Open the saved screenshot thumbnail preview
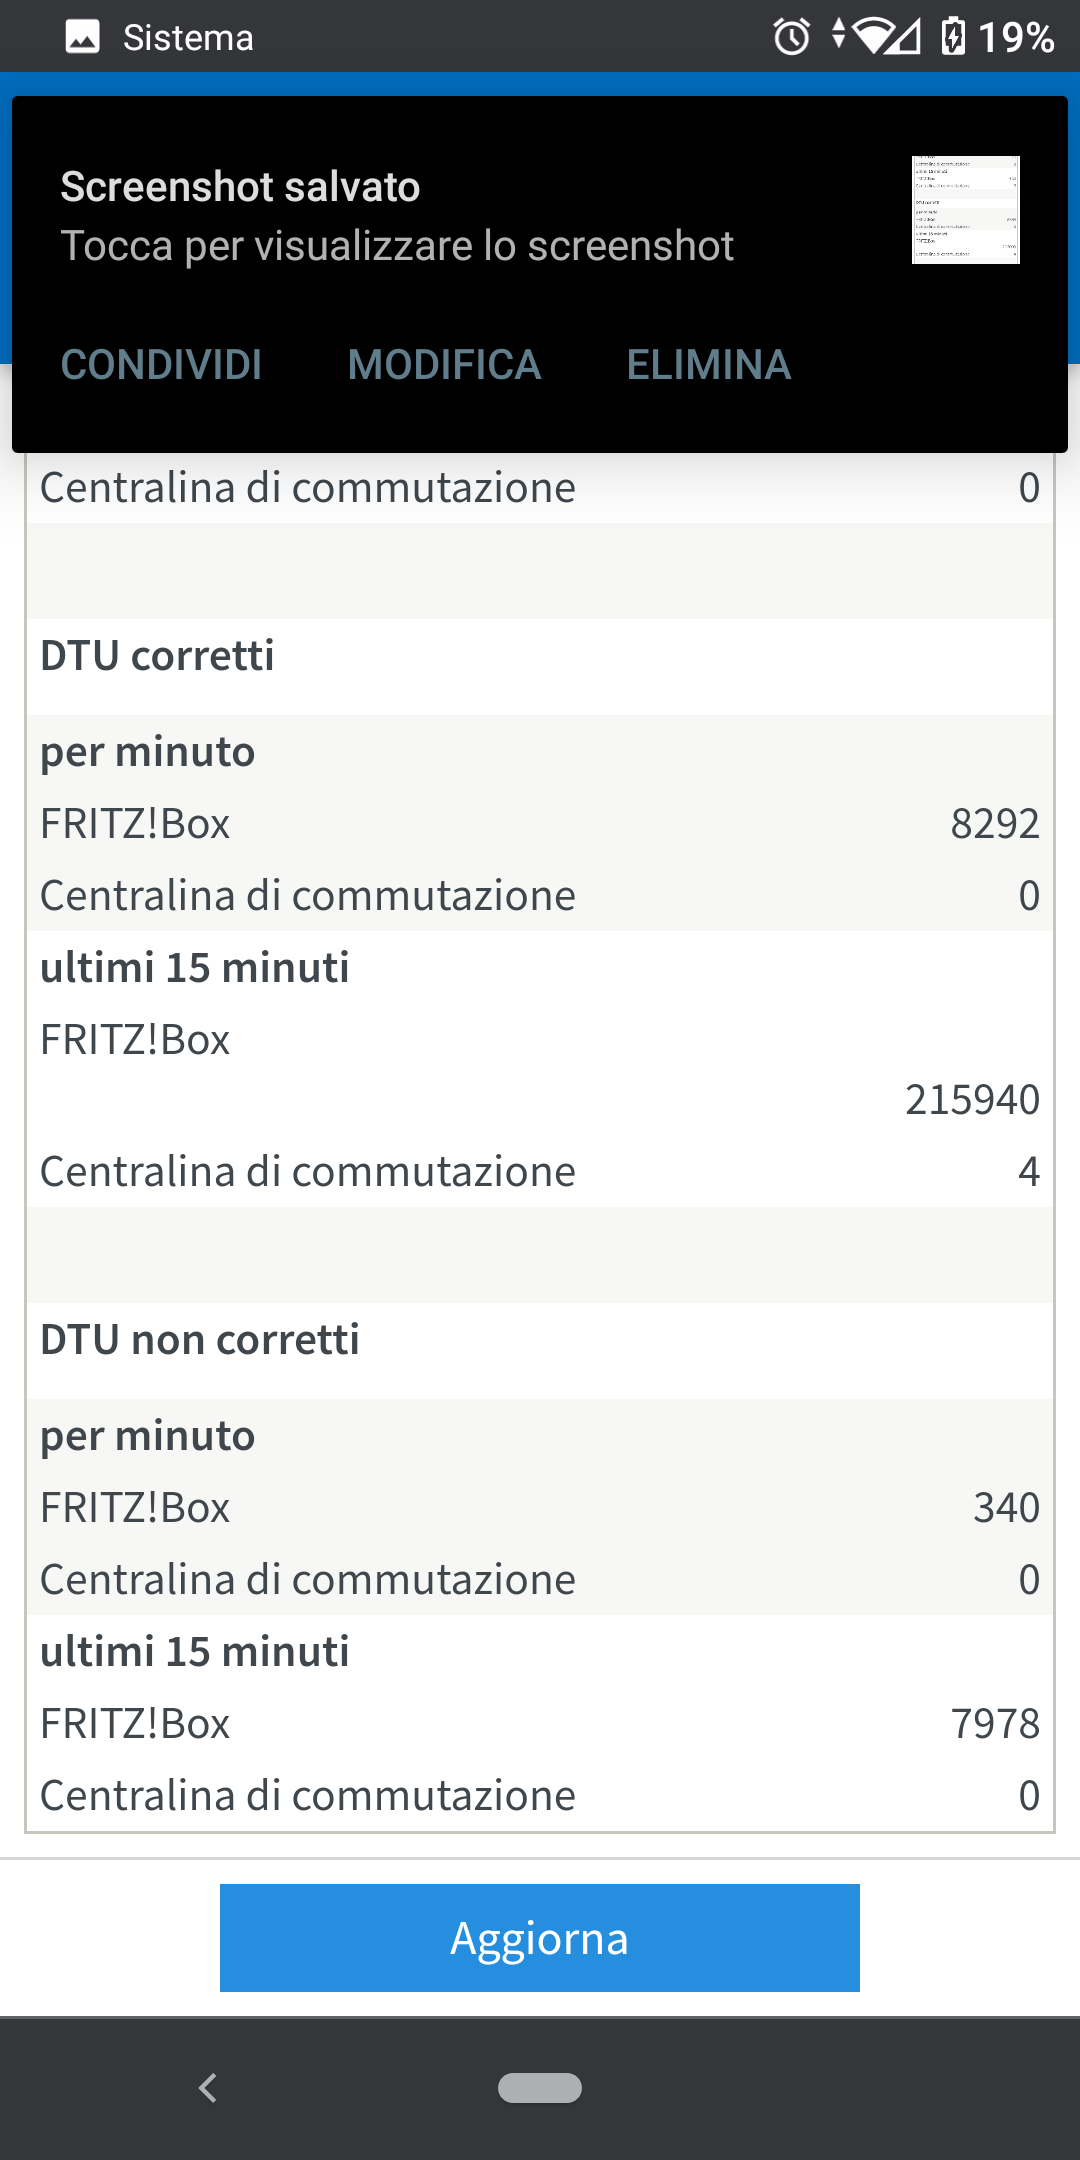 pos(965,210)
